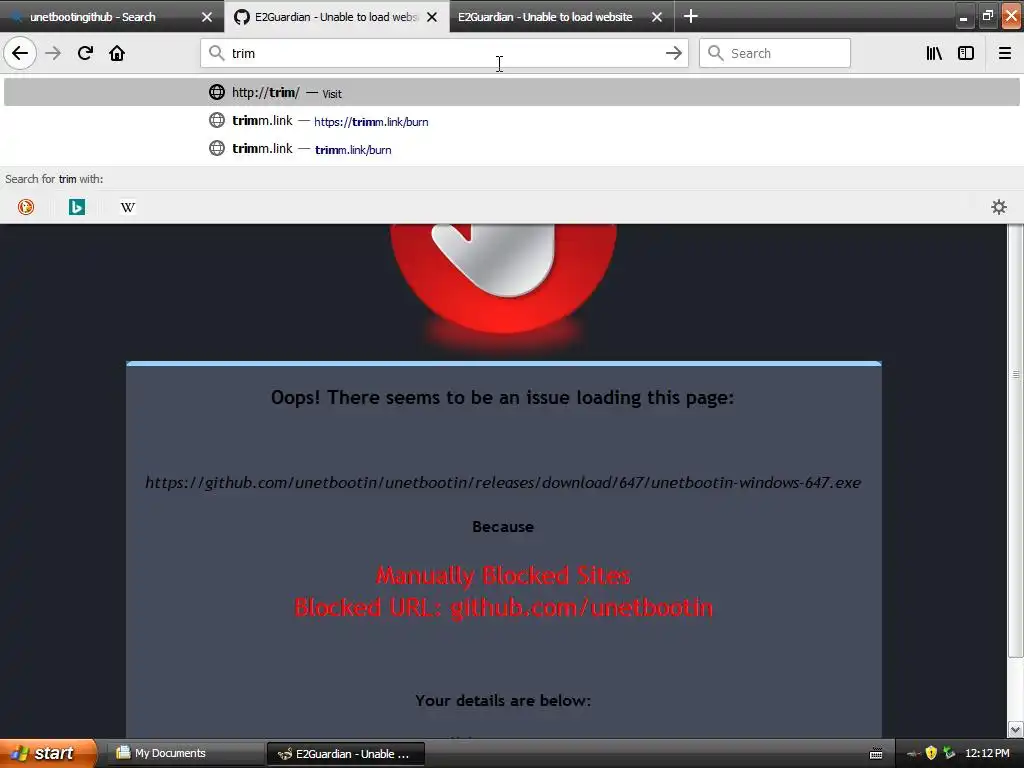Click the Go arrow in address bar
1024x768 pixels.
pyautogui.click(x=673, y=53)
